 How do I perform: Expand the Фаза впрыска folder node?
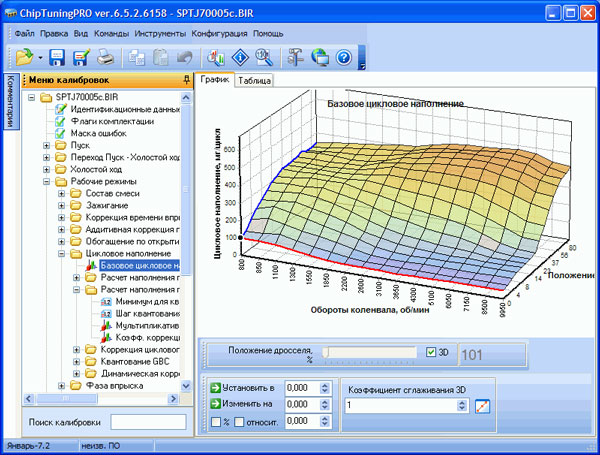pyautogui.click(x=61, y=385)
